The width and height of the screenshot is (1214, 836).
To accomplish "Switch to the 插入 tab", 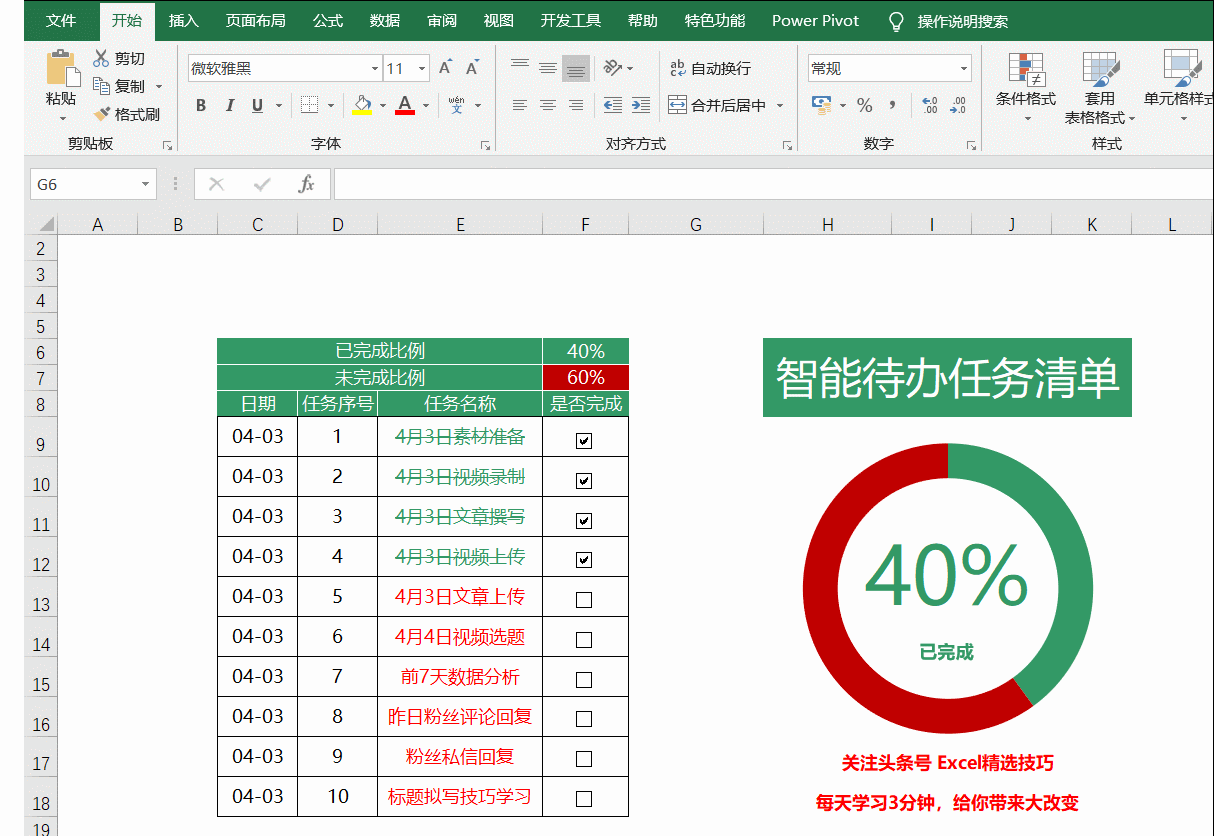I will (x=184, y=21).
